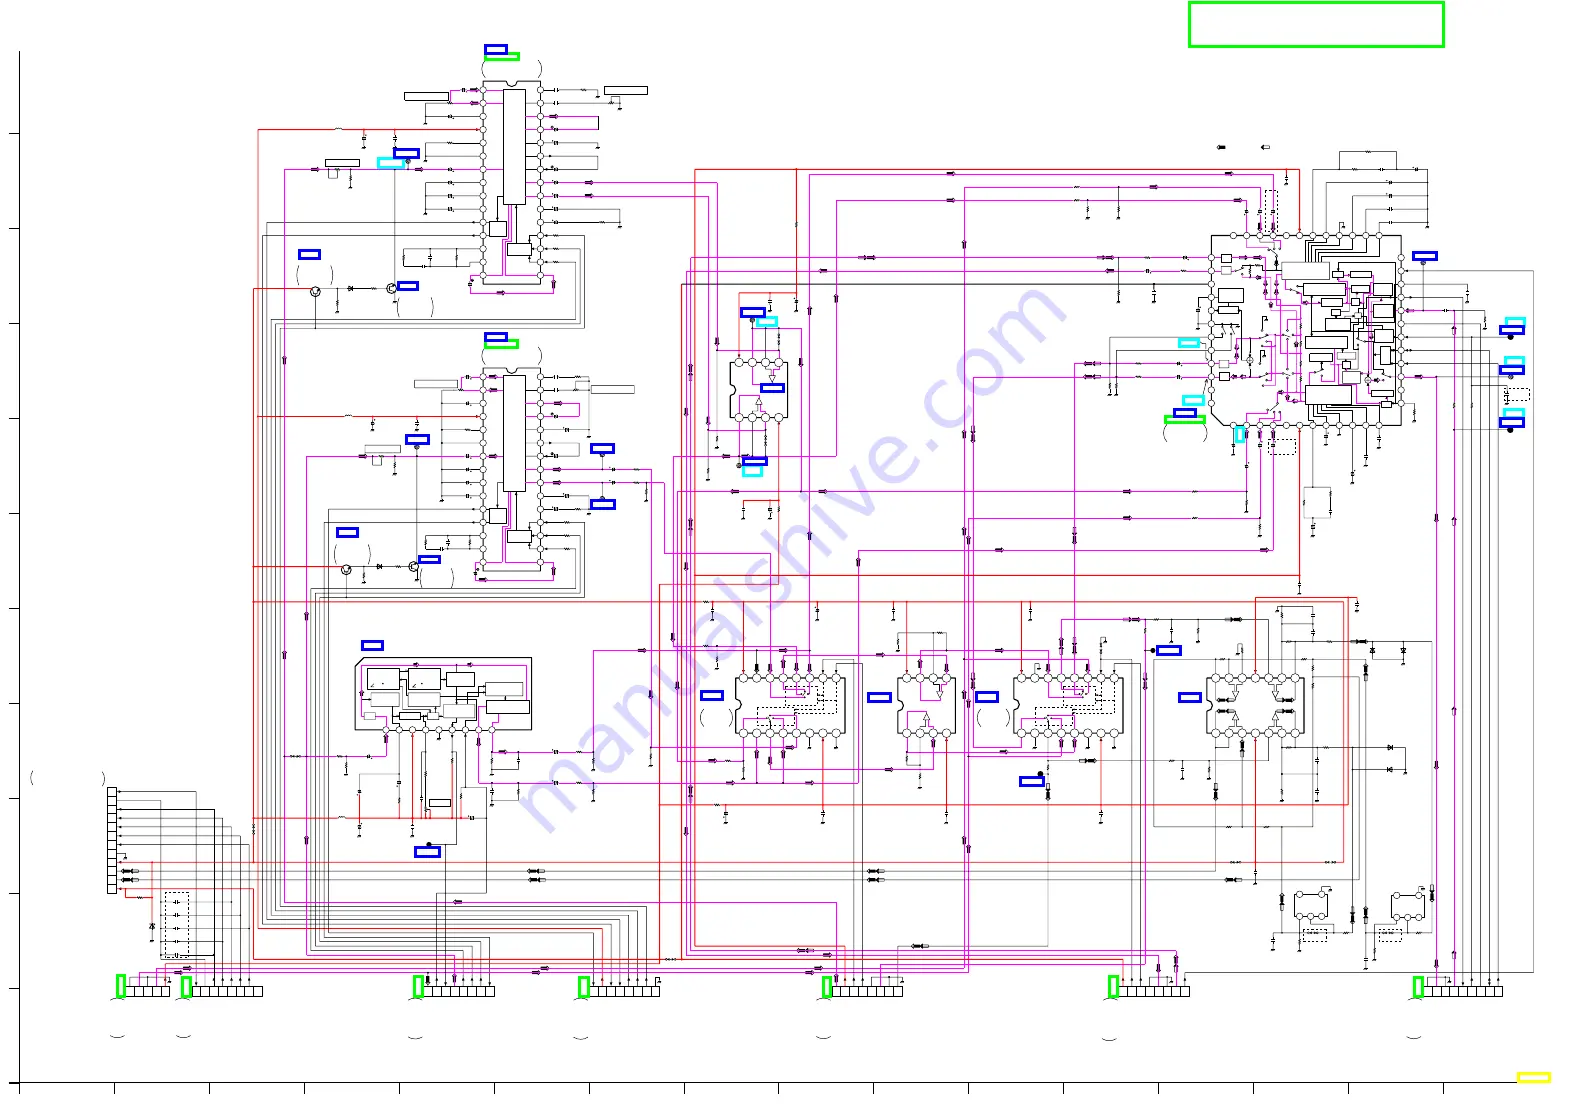Open the cyan vertical box under the large square IC
1574x1106 pixels.
point(1240,434)
